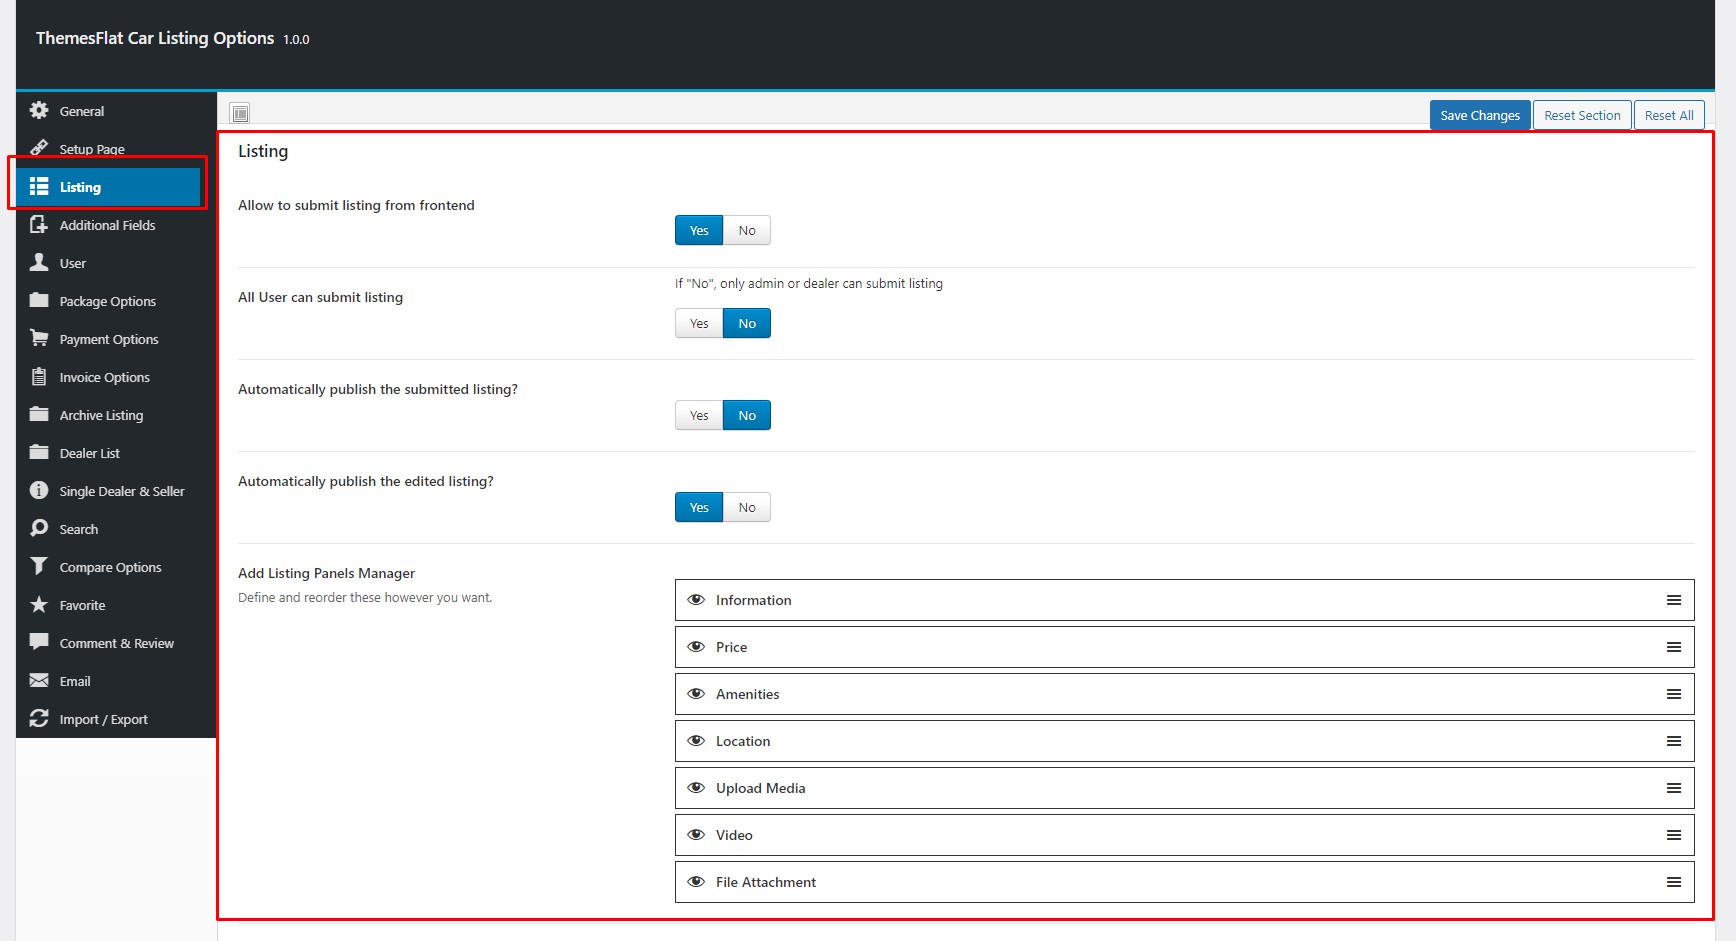Toggle File Attachment panel visibility eye
The image size is (1736, 941).
pos(696,882)
